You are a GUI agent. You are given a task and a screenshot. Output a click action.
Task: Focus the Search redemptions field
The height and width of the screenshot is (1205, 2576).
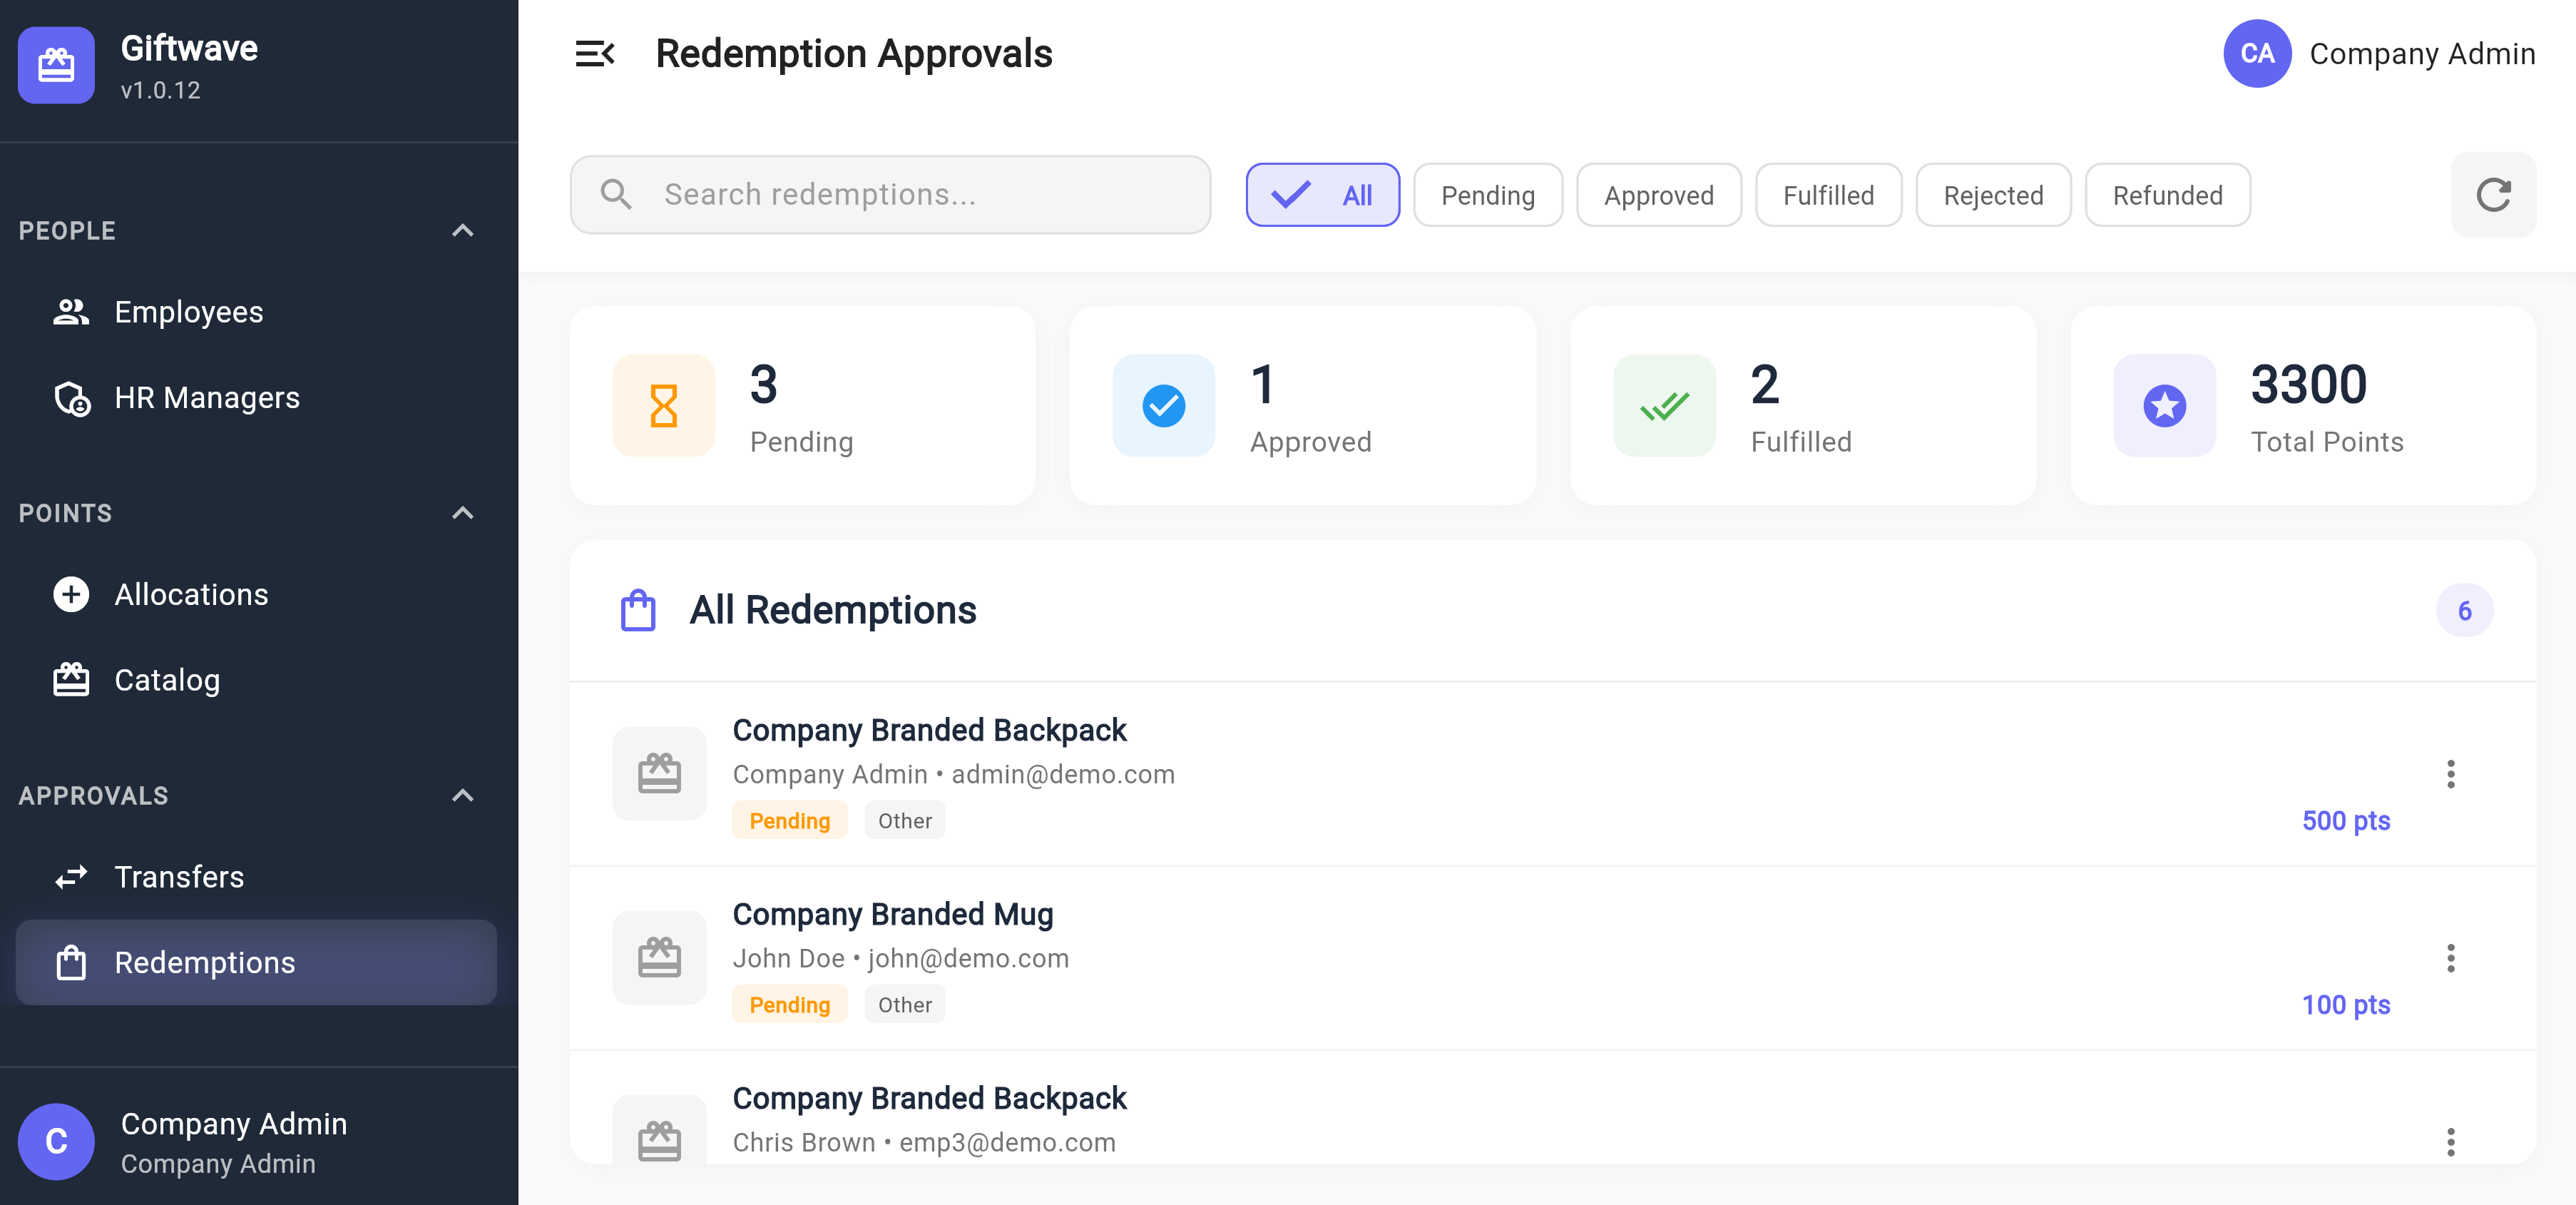click(890, 194)
